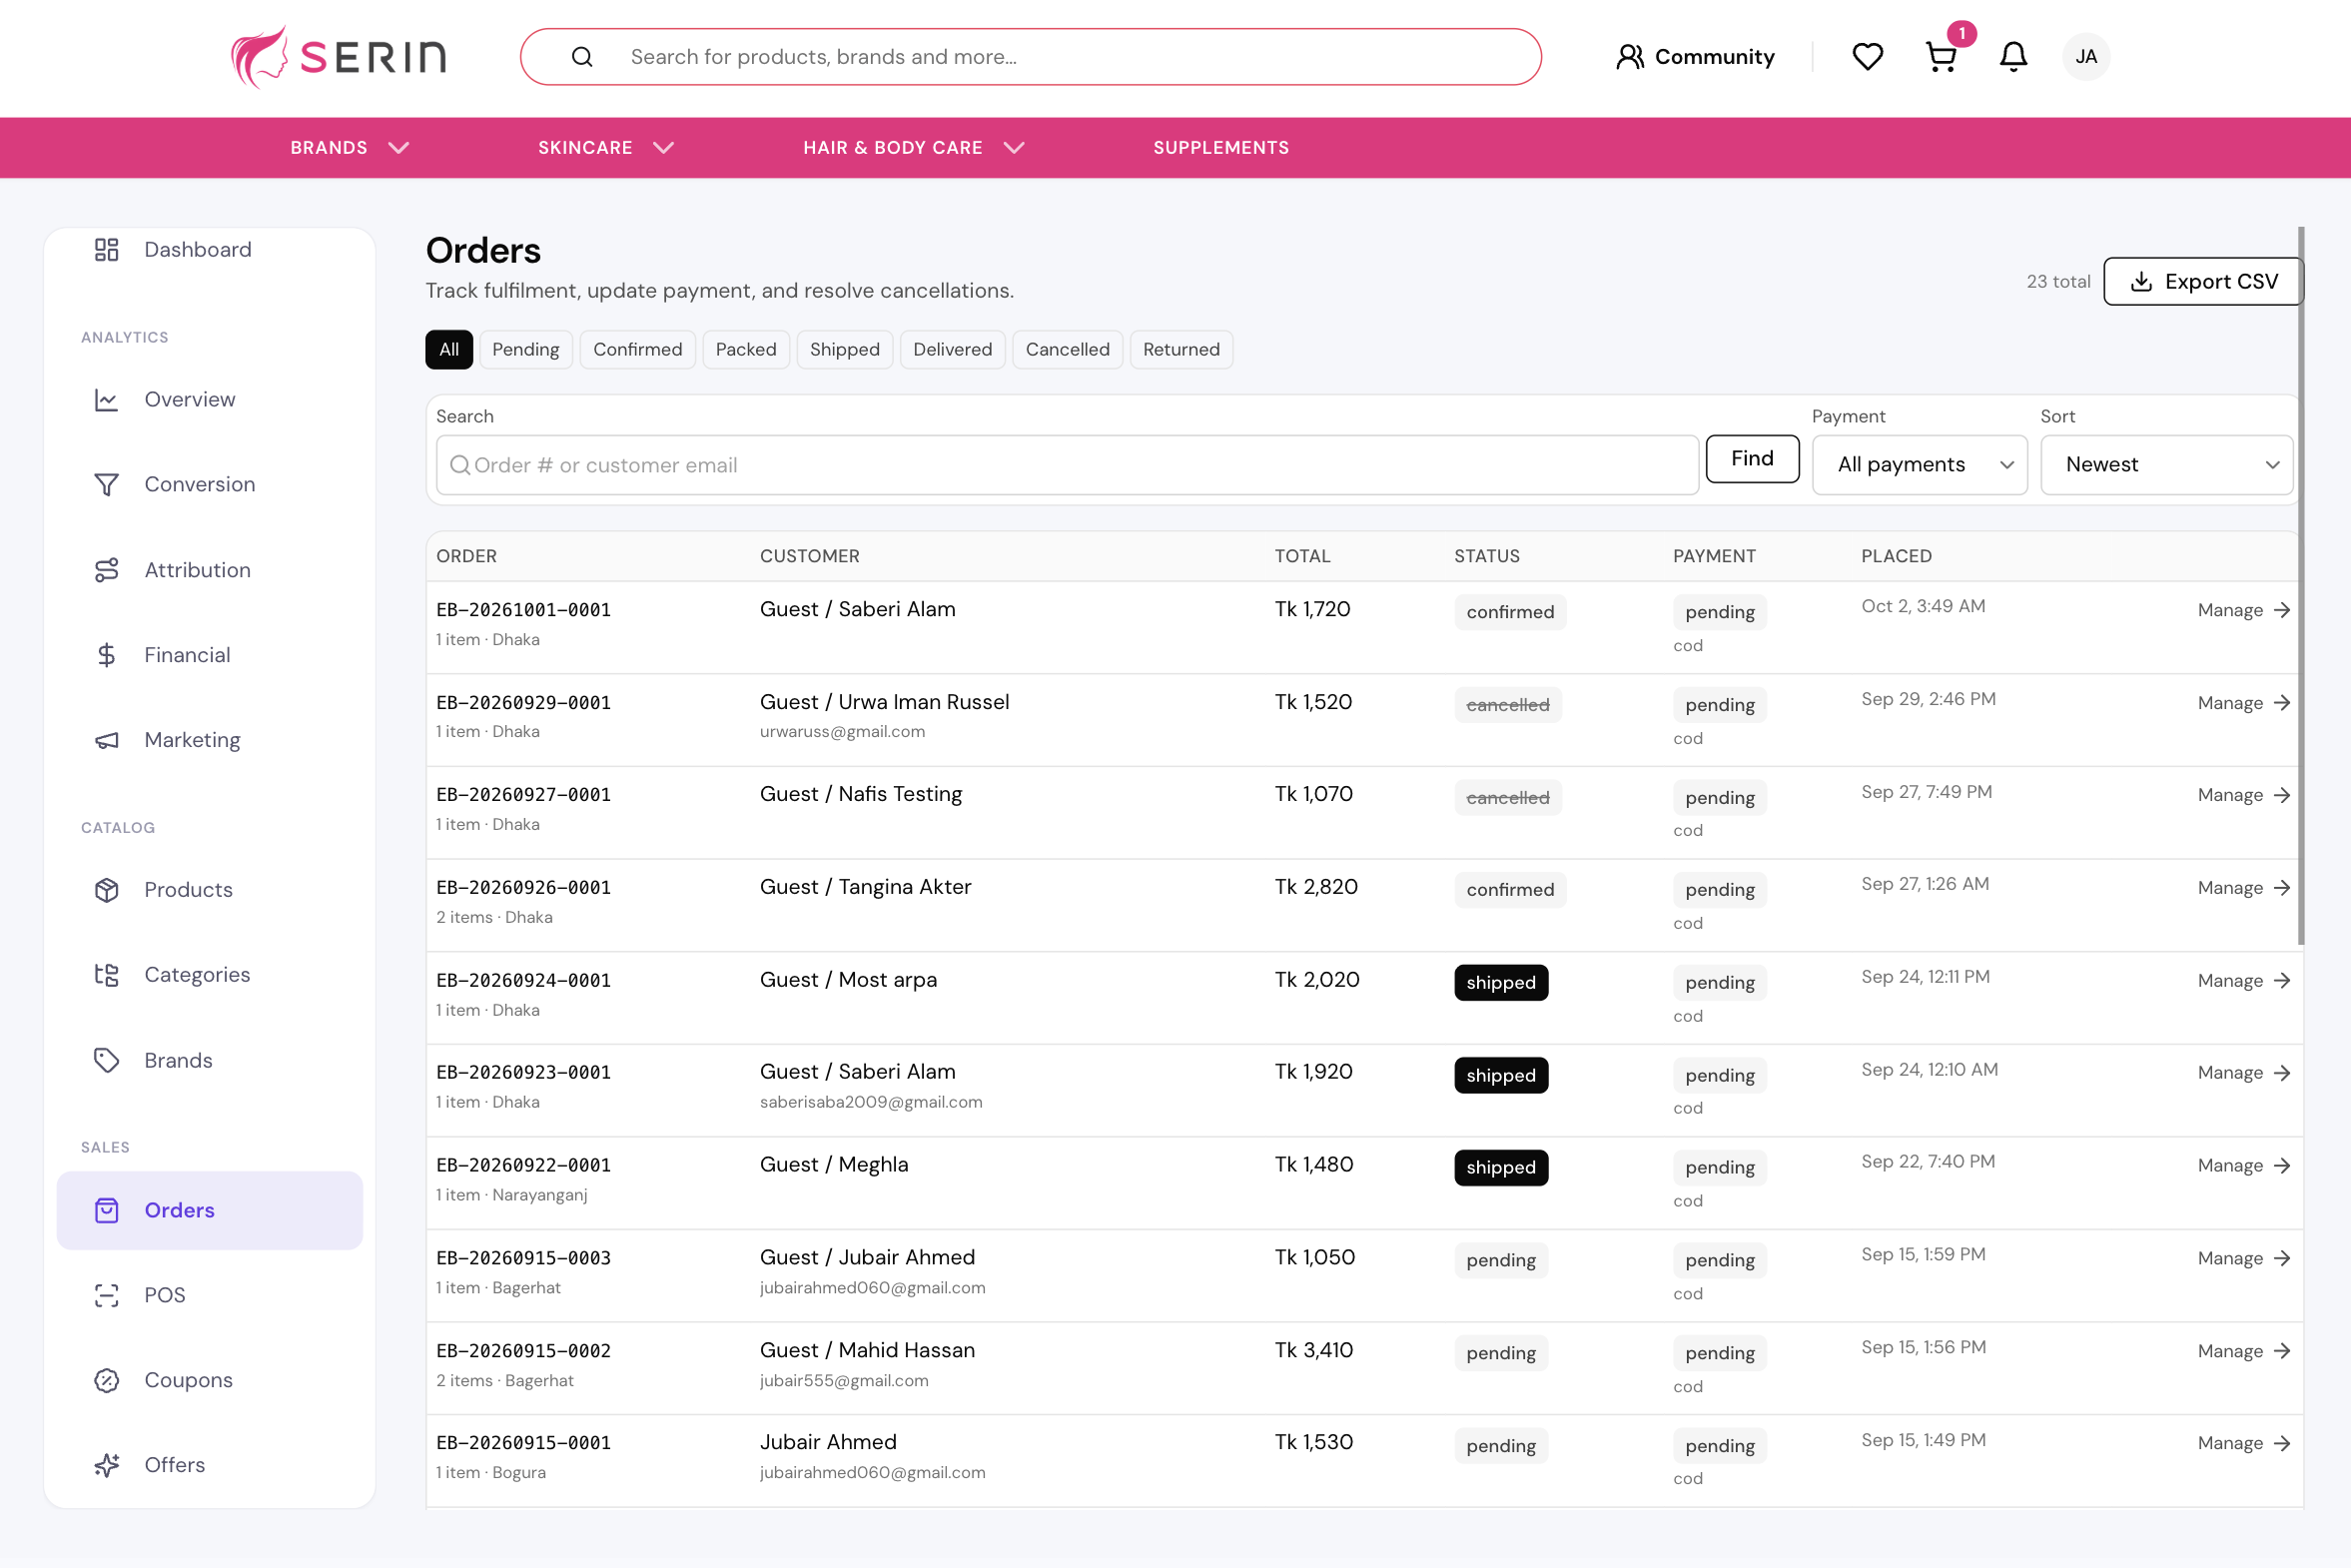Filter orders by Cancelled
The image size is (2351, 1568).
tap(1067, 349)
